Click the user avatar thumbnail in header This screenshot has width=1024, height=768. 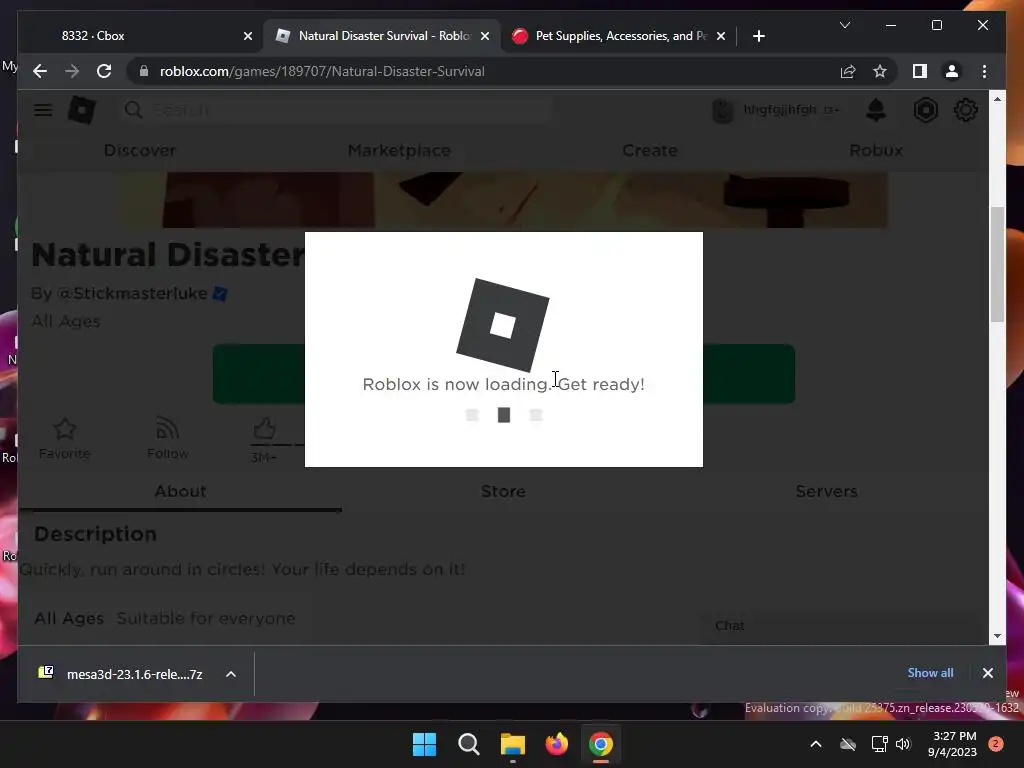coord(723,110)
